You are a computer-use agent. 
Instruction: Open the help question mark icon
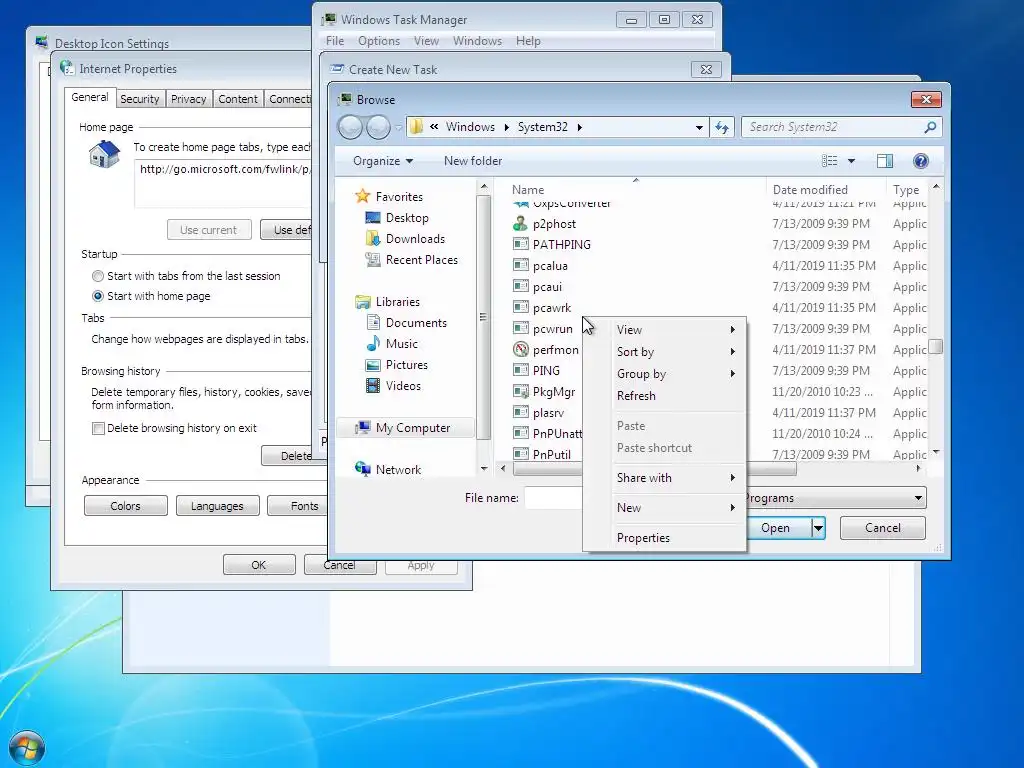[920, 161]
